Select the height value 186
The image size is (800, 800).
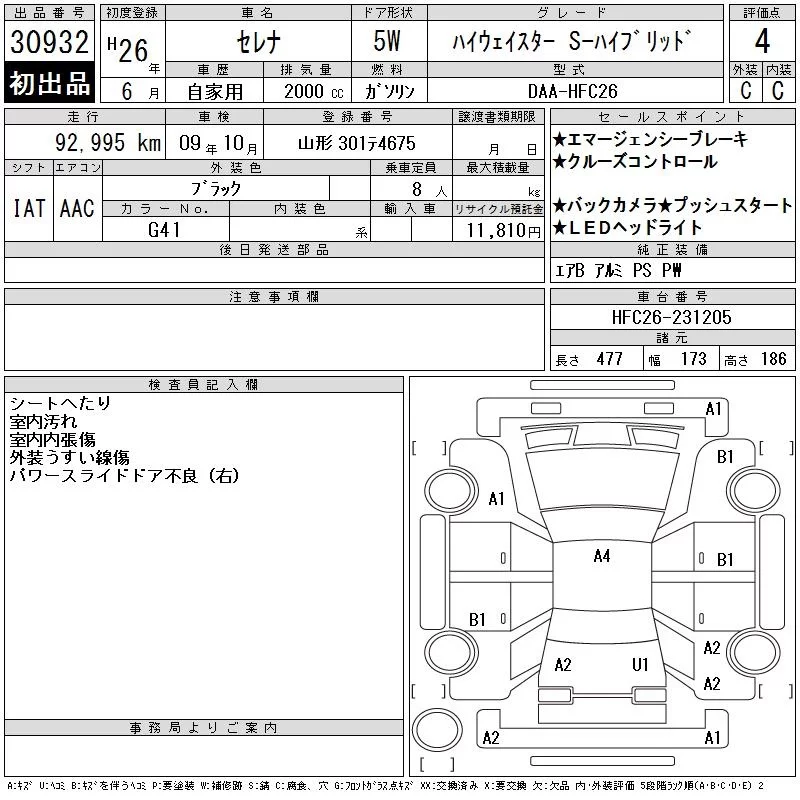(773, 359)
